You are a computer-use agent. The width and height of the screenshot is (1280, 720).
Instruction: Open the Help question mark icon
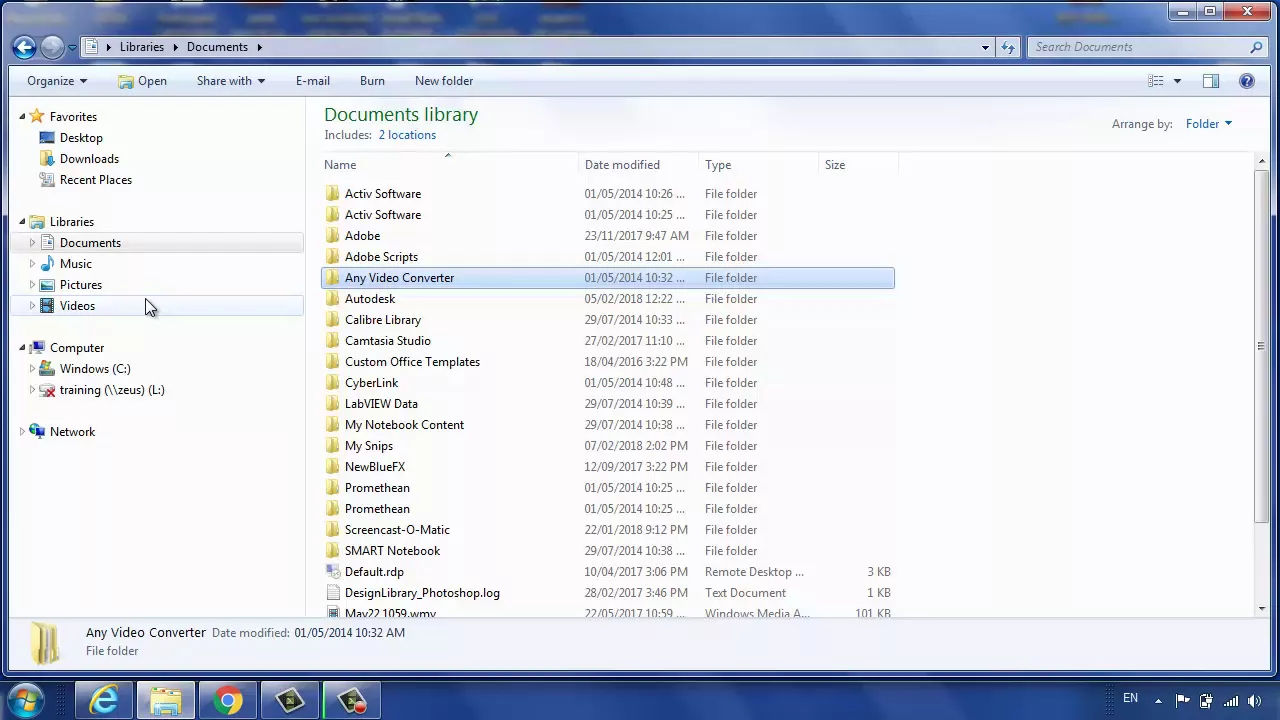pos(1247,81)
